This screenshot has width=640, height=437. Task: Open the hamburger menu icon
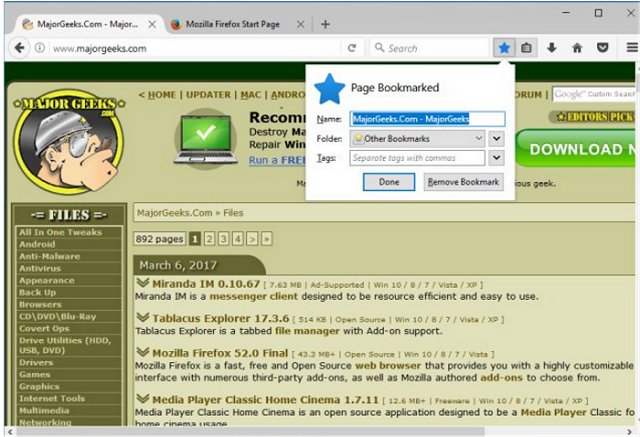(632, 48)
